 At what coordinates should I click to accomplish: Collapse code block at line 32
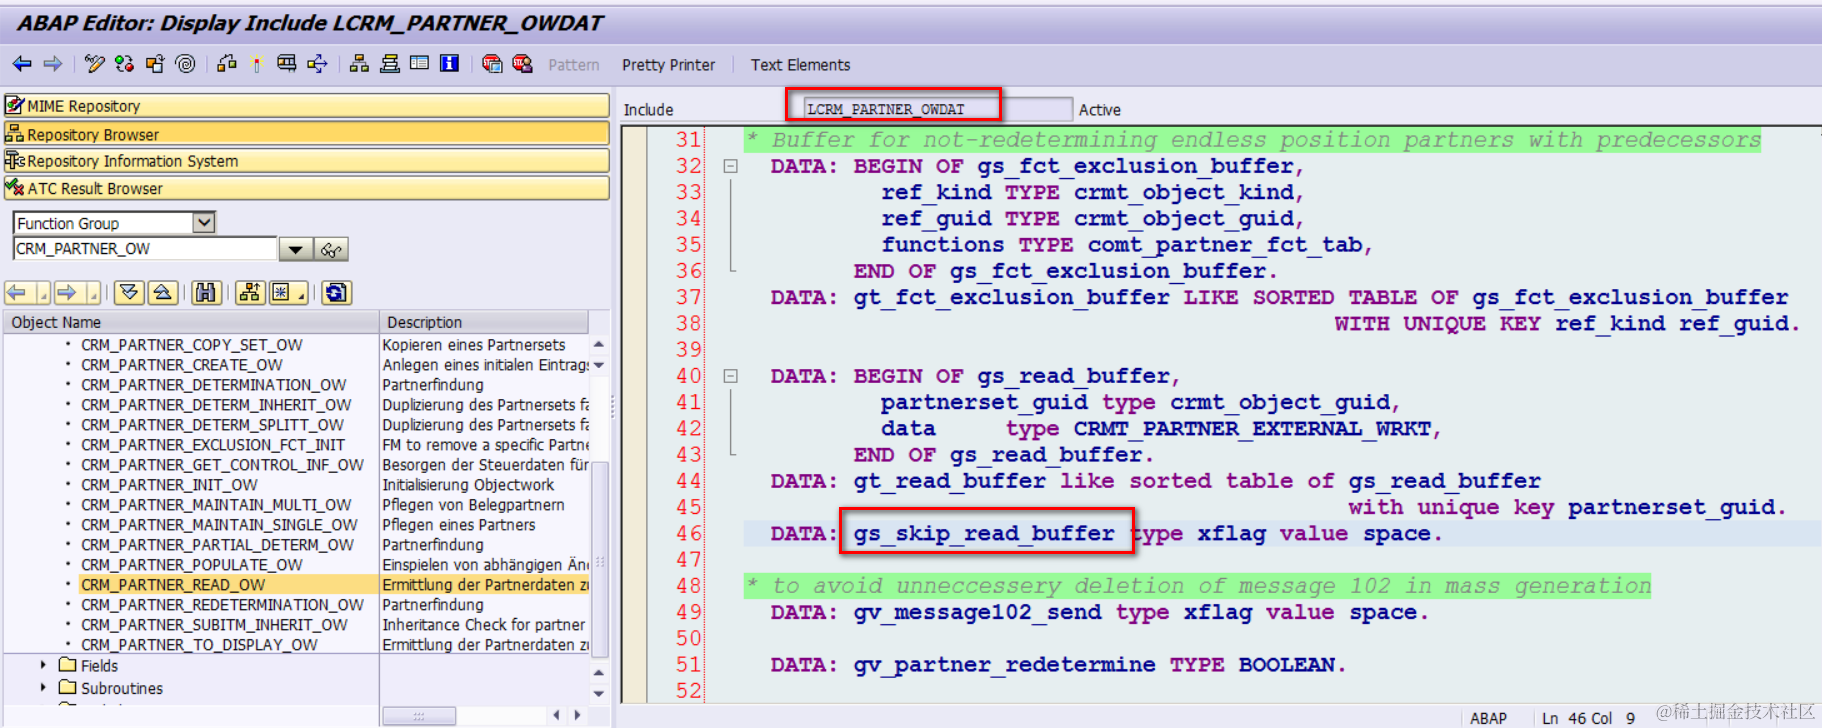click(731, 167)
